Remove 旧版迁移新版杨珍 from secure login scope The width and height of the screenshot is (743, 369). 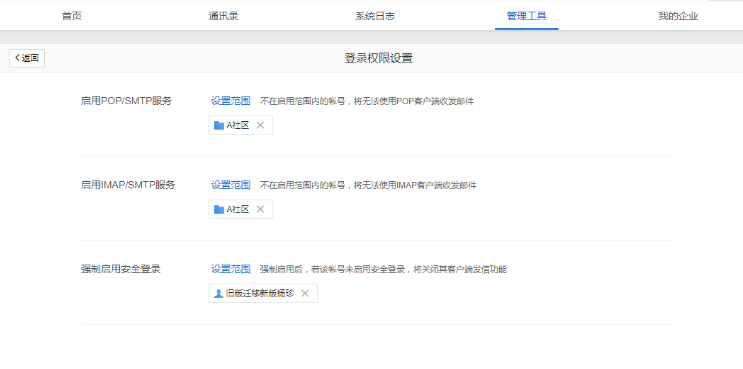[x=305, y=293]
